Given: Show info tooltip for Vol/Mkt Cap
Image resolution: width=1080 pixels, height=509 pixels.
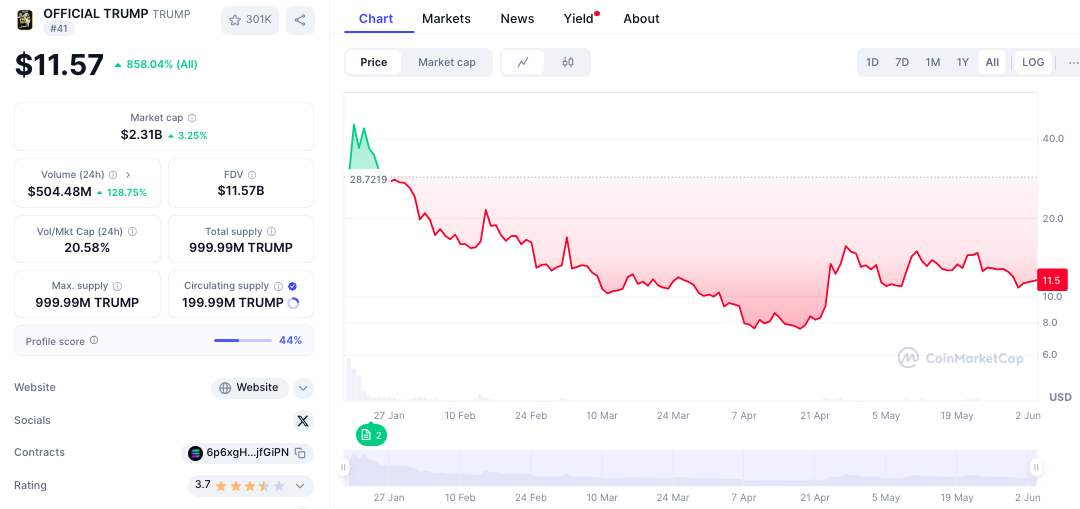Looking at the screenshot, I should (x=132, y=232).
